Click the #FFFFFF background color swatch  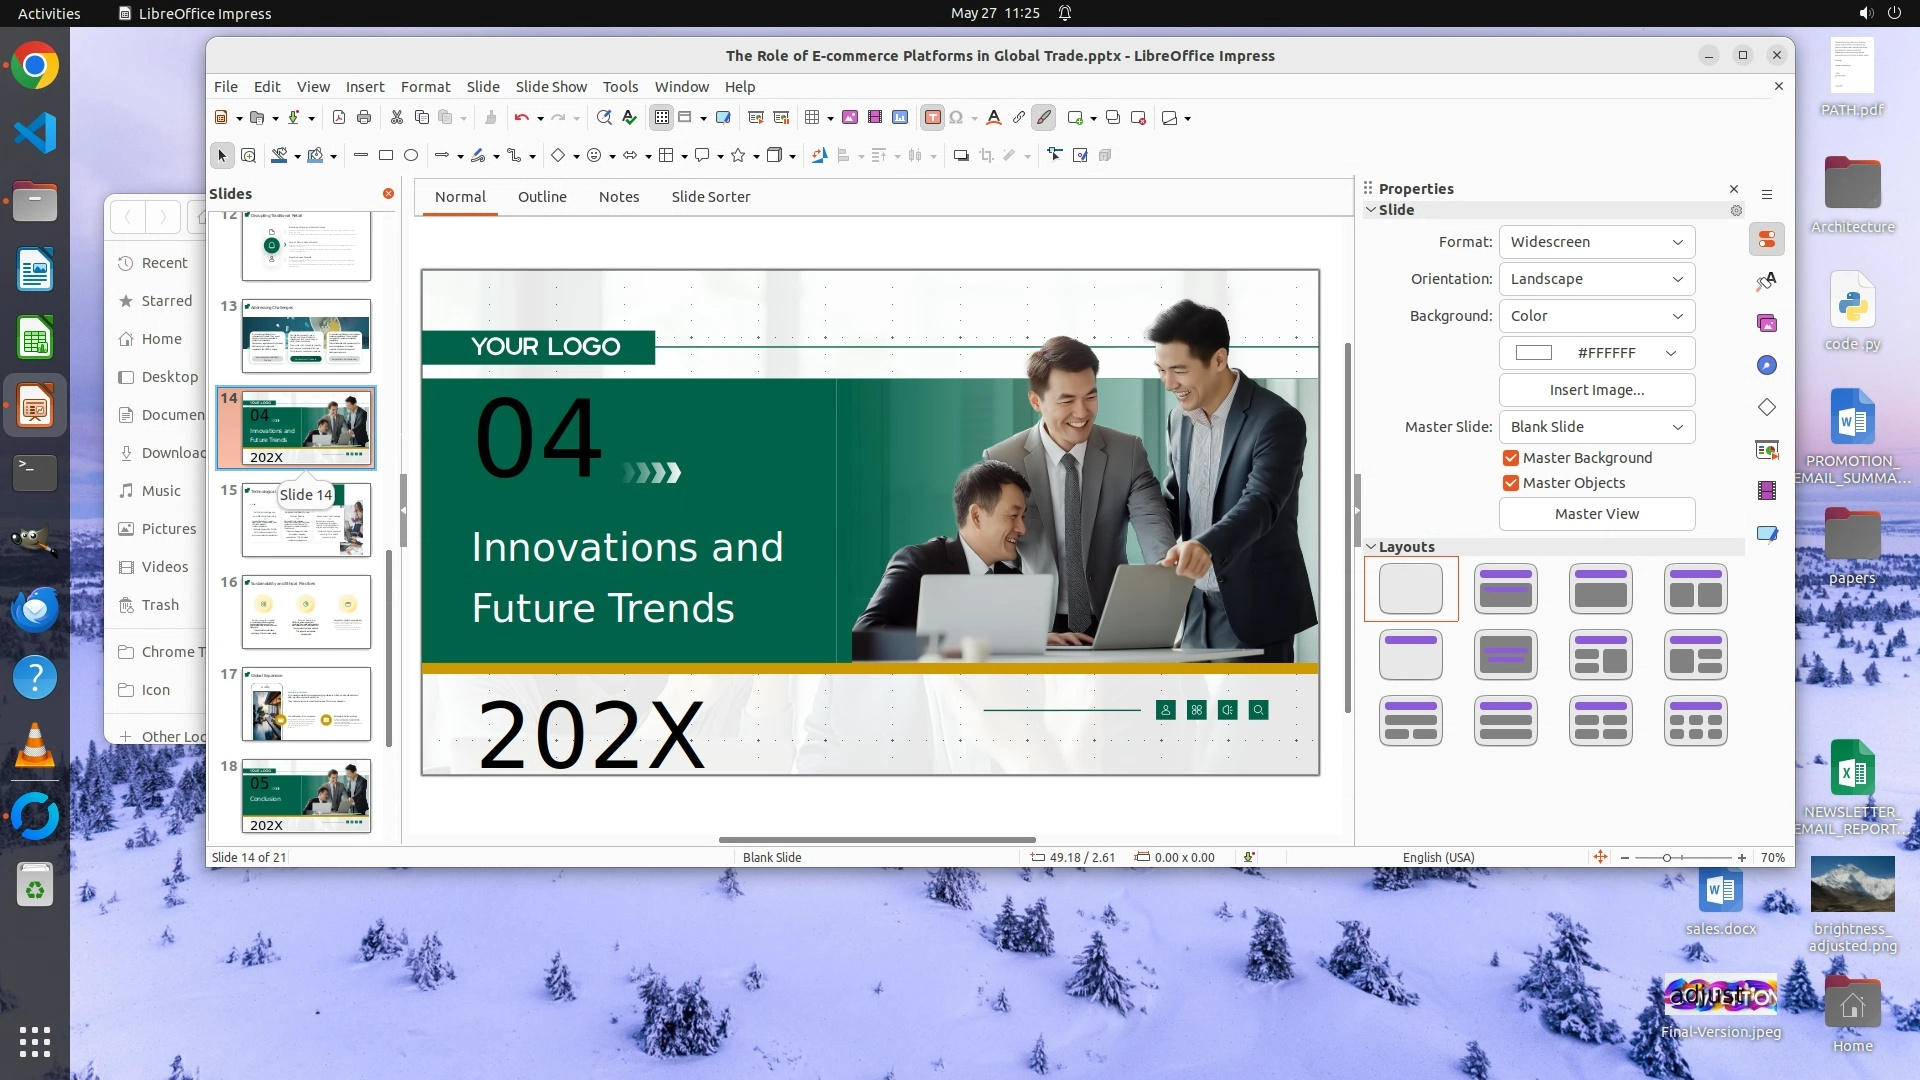pyautogui.click(x=1534, y=353)
